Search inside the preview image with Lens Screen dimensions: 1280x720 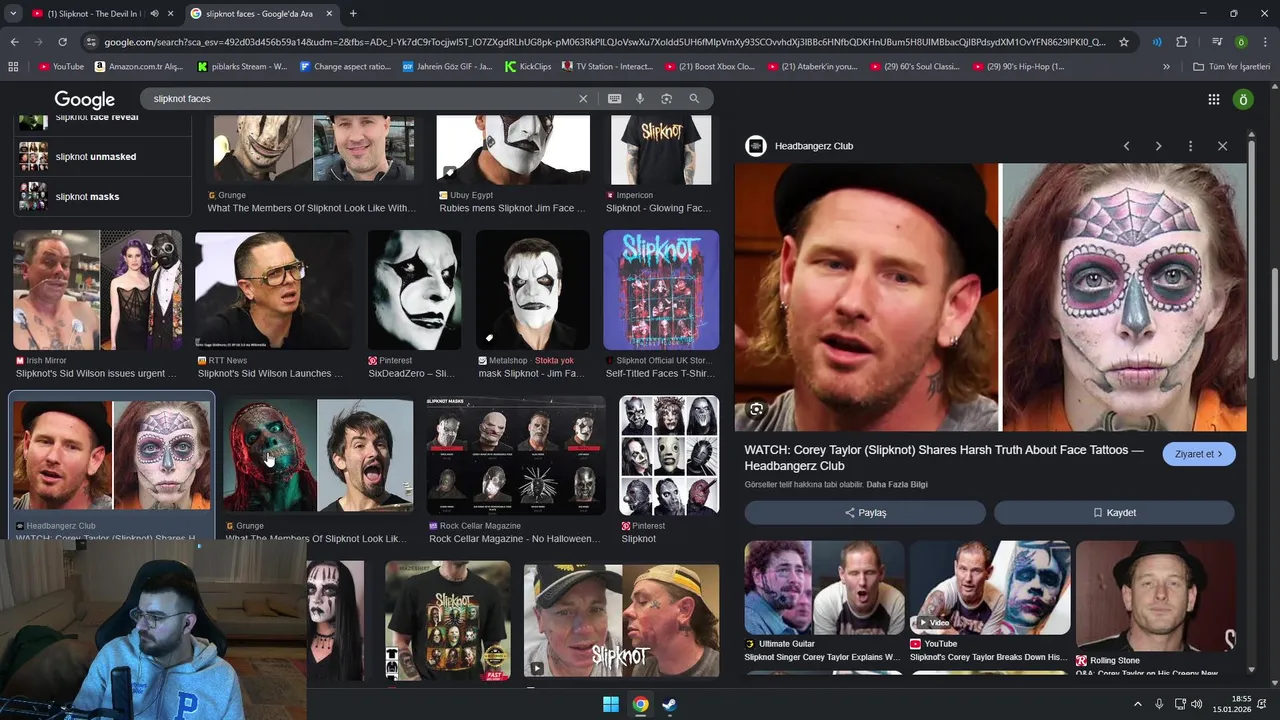[x=756, y=409]
